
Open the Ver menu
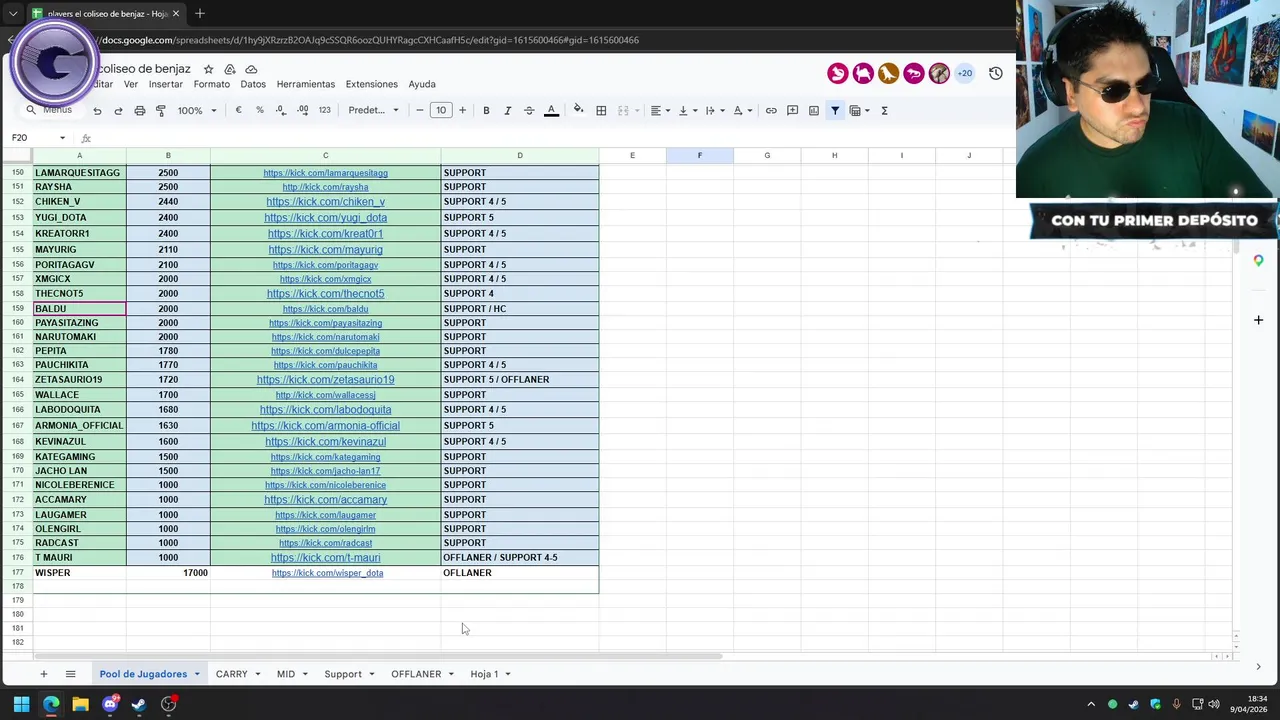click(131, 84)
